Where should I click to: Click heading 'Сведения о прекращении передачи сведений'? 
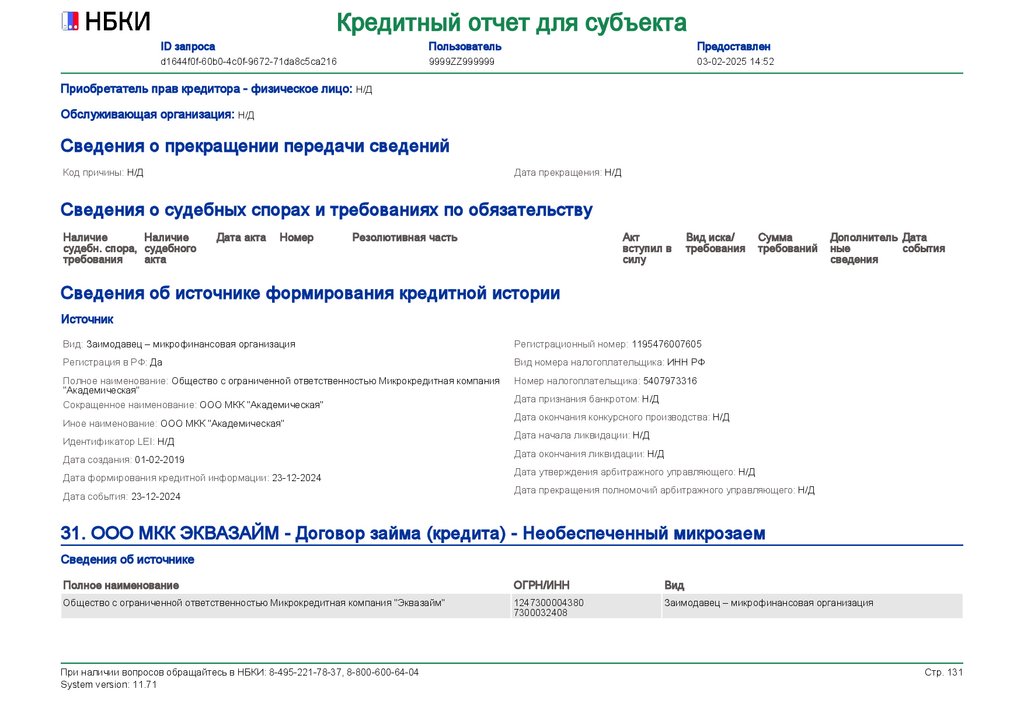click(x=255, y=146)
